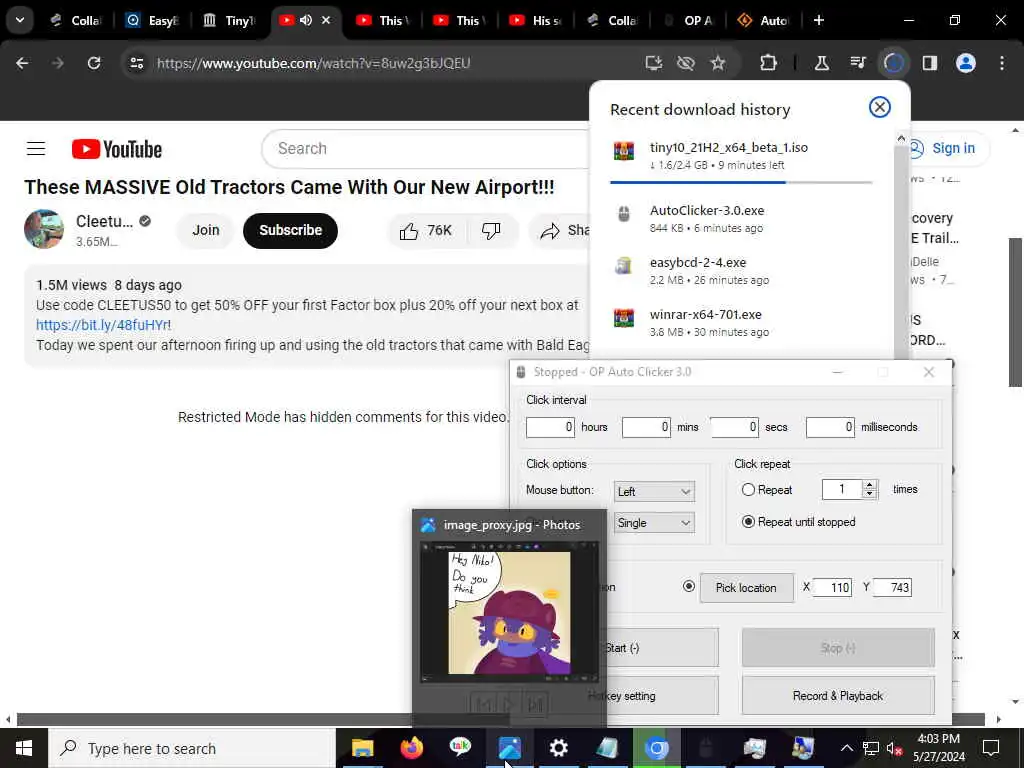1024x768 pixels.
Task: Click the milliseconds interval field
Action: (830, 427)
